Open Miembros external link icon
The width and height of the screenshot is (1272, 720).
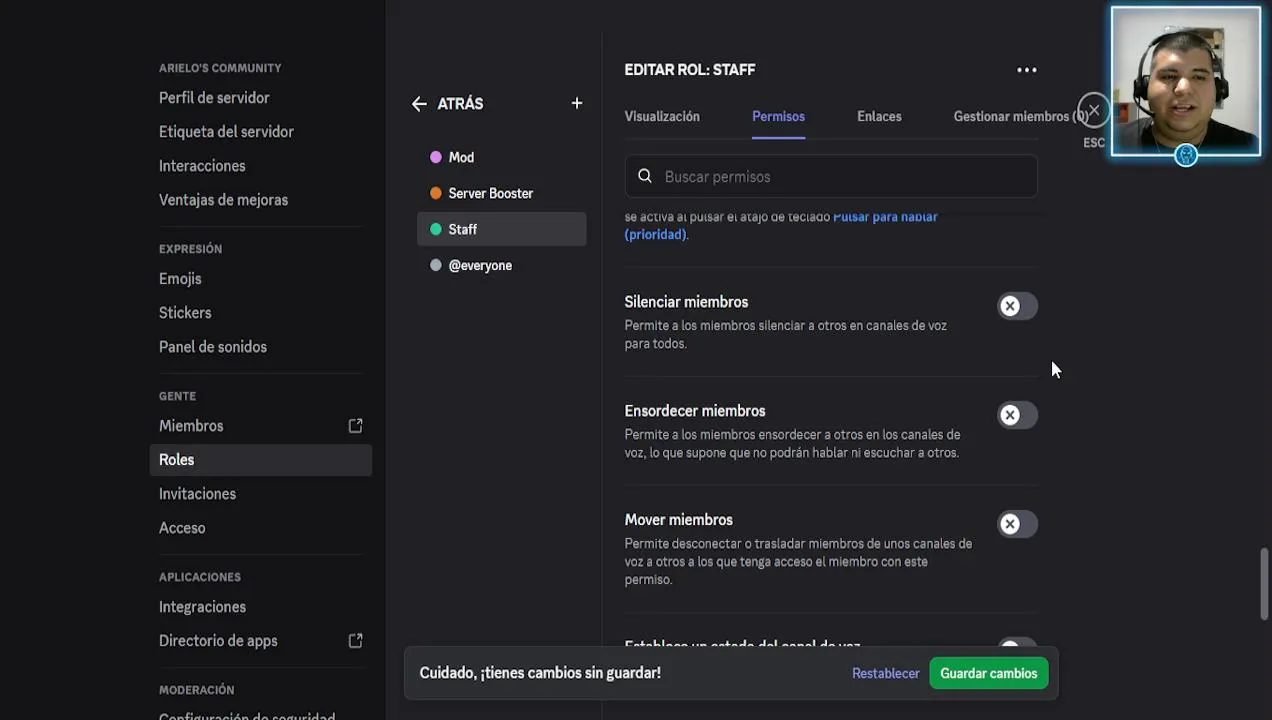pos(355,426)
